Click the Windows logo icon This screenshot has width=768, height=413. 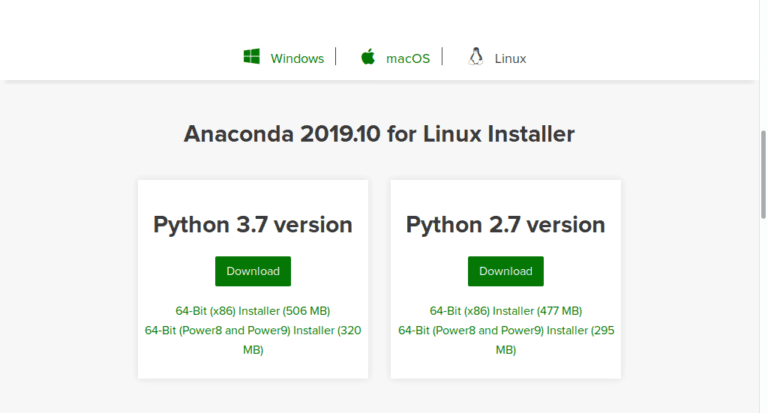click(252, 56)
